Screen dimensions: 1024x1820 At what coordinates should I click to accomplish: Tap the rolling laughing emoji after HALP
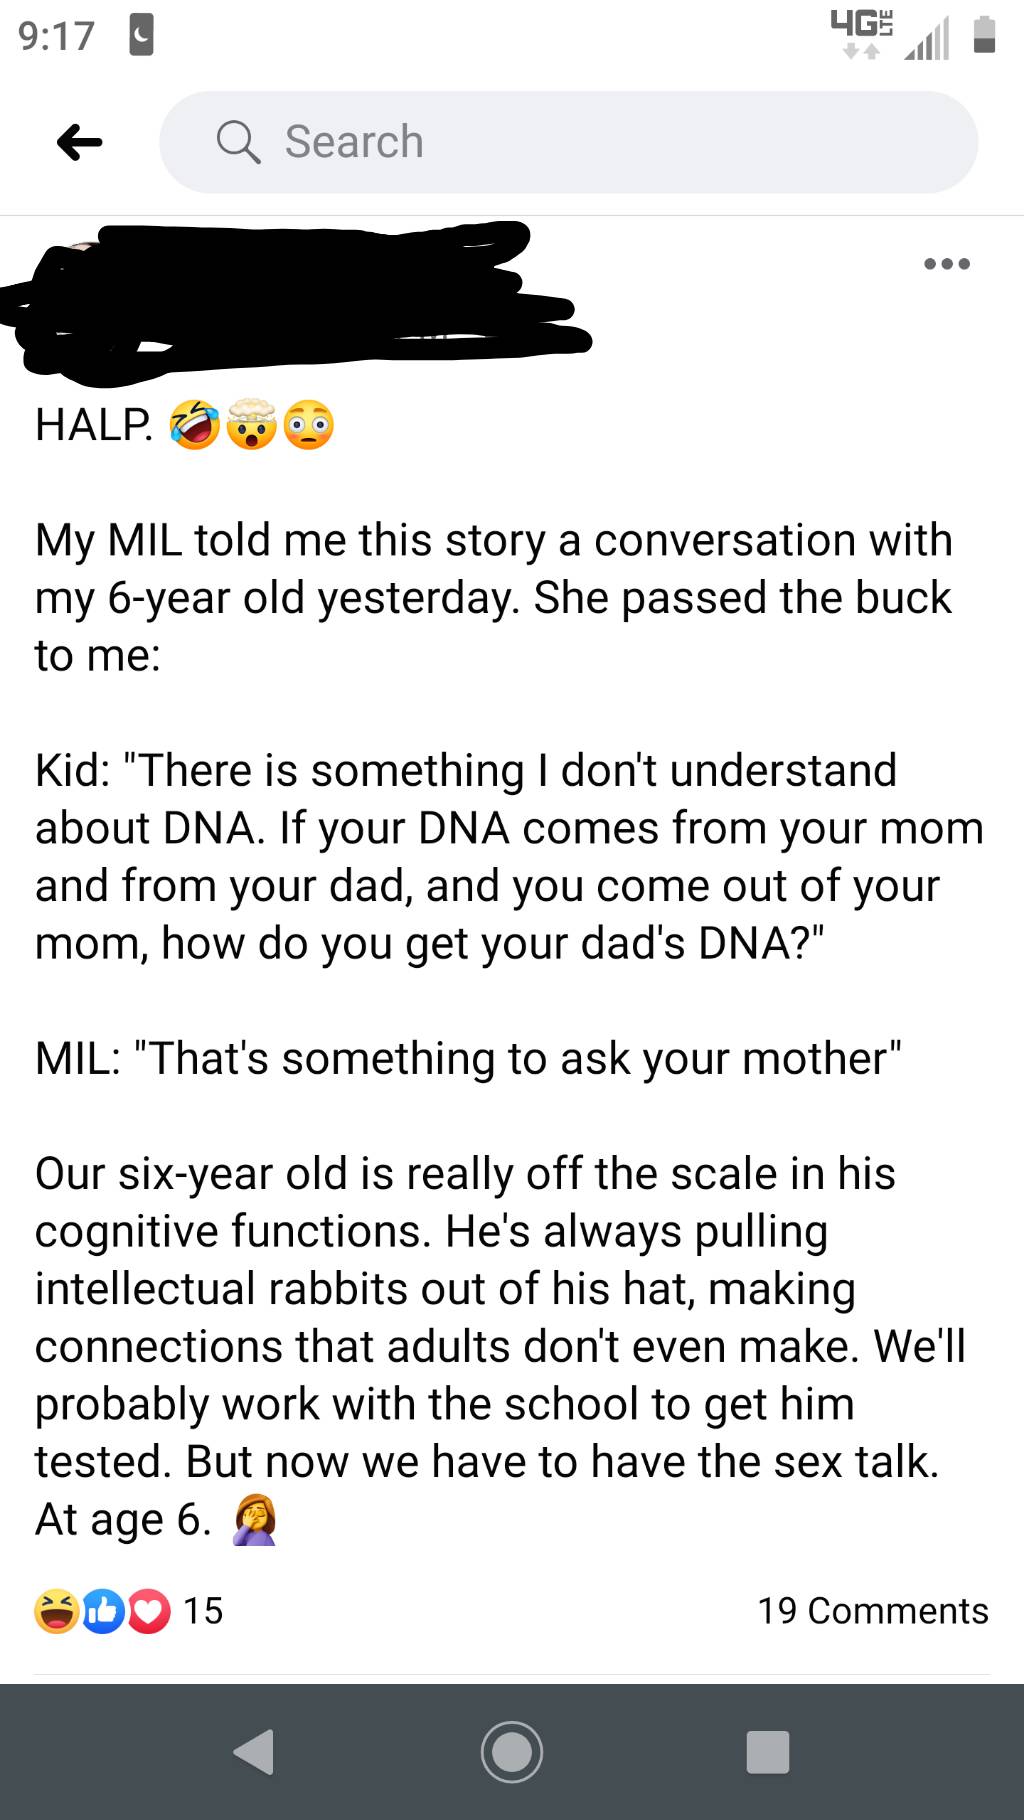point(195,425)
